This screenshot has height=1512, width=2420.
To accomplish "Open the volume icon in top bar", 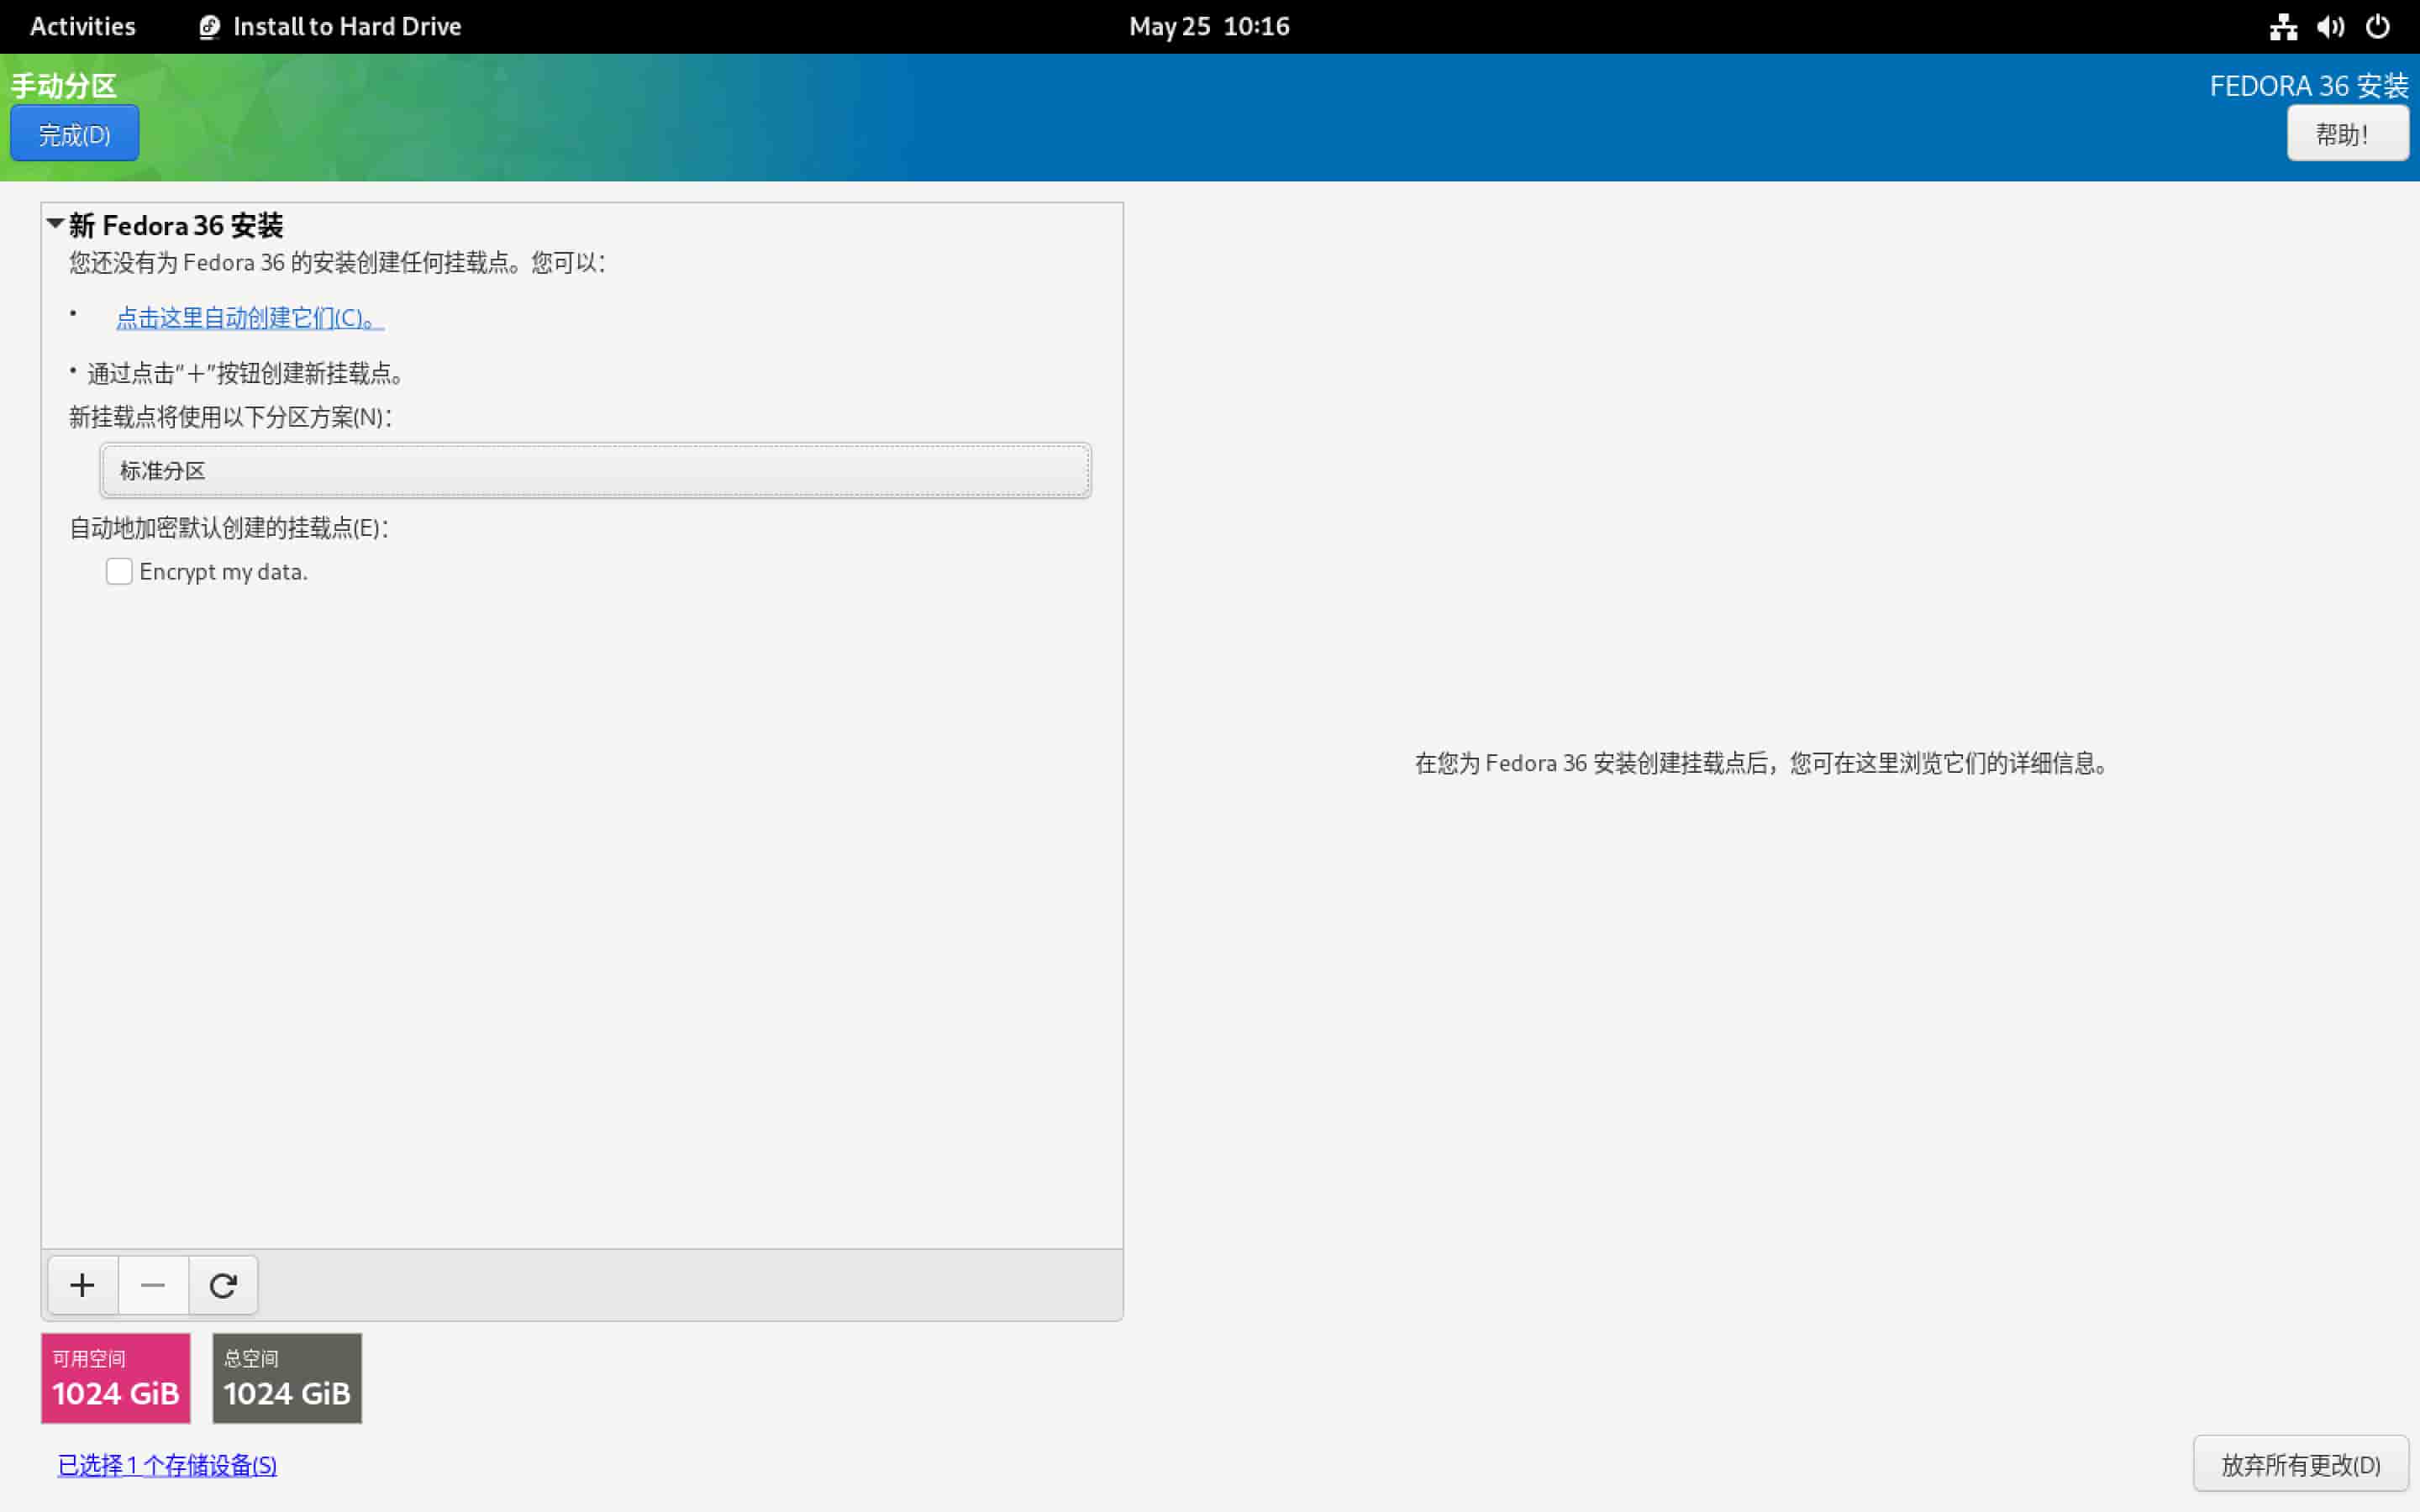I will click(2331, 27).
